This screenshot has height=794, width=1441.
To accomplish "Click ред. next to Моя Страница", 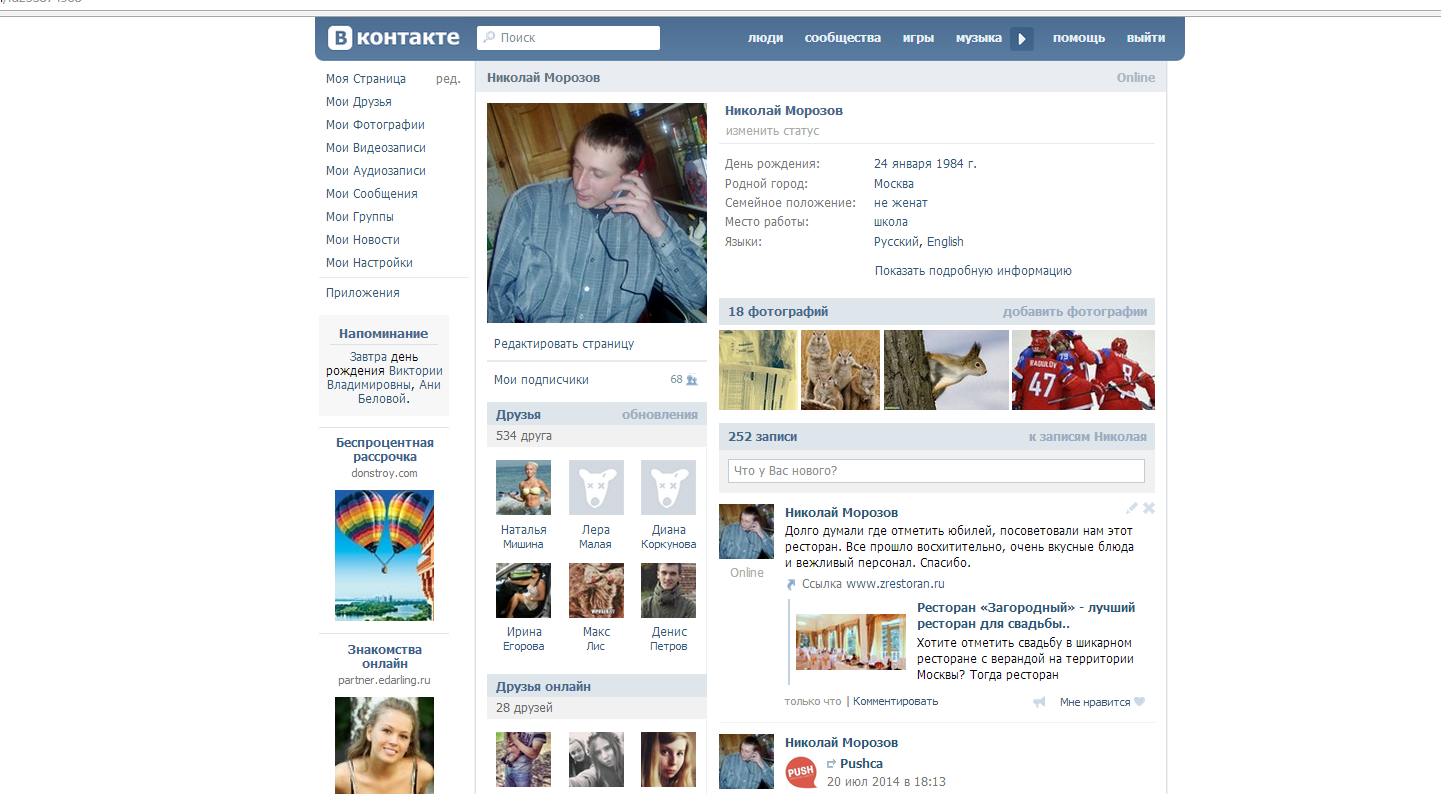I will coord(448,79).
